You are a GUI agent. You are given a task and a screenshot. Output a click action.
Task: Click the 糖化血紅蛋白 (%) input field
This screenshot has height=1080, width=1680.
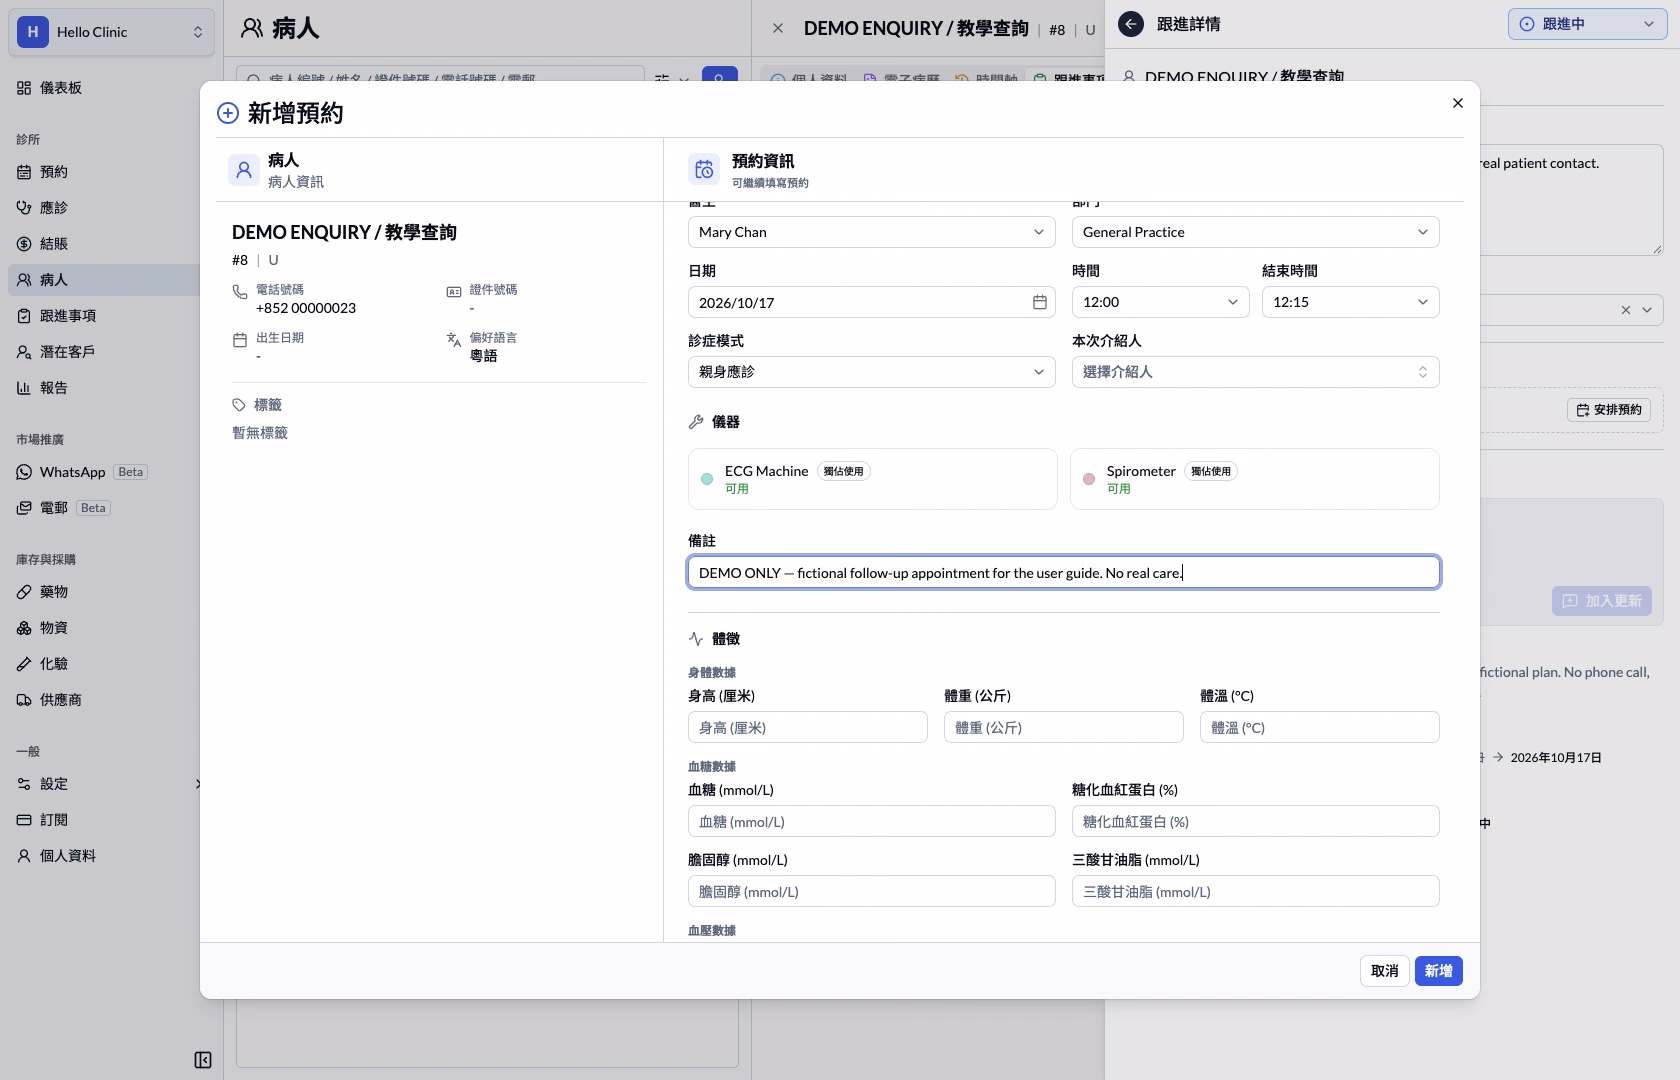point(1255,821)
